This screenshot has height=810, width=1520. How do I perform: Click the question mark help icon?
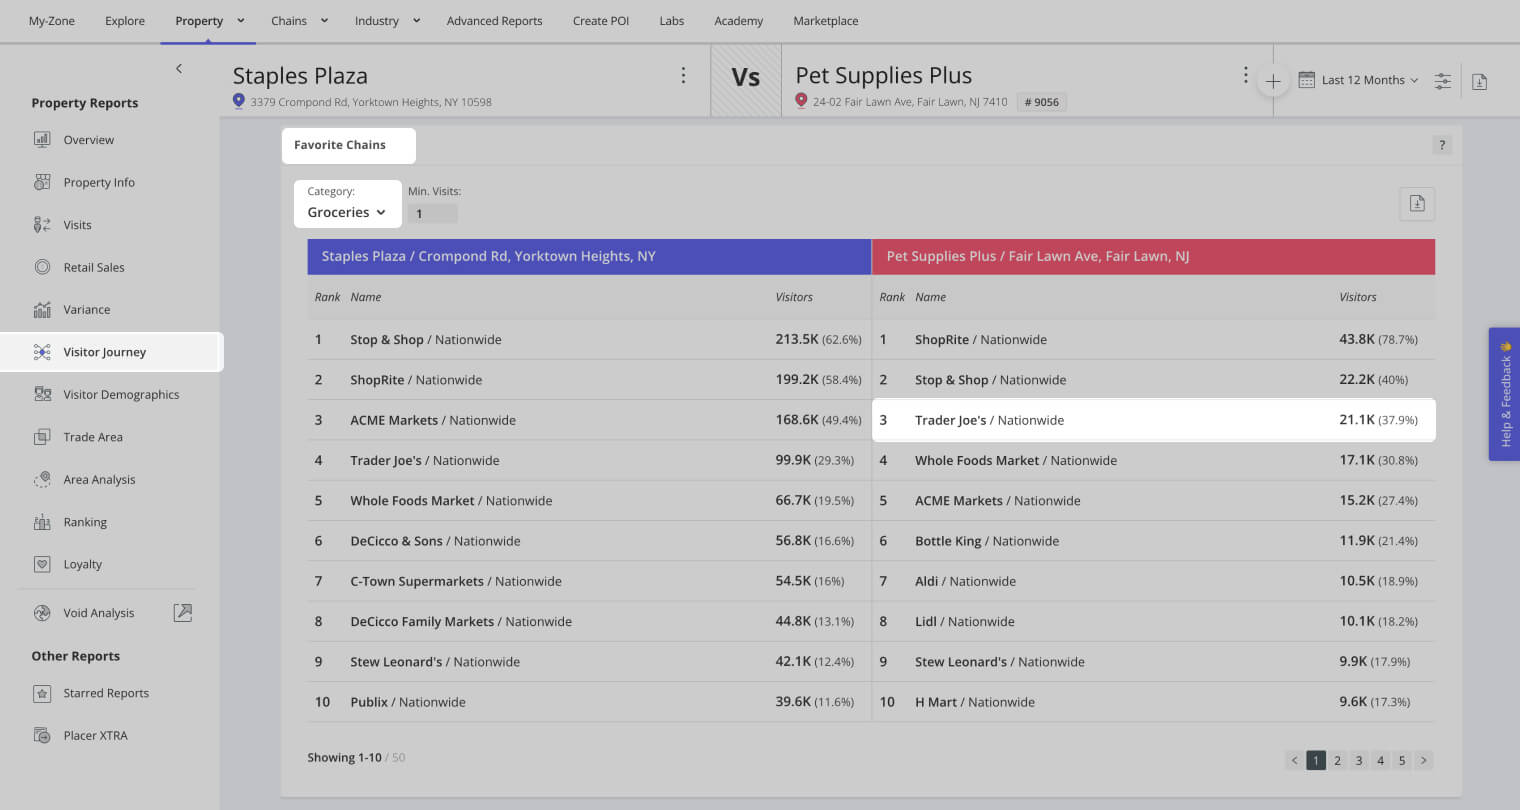click(x=1441, y=145)
